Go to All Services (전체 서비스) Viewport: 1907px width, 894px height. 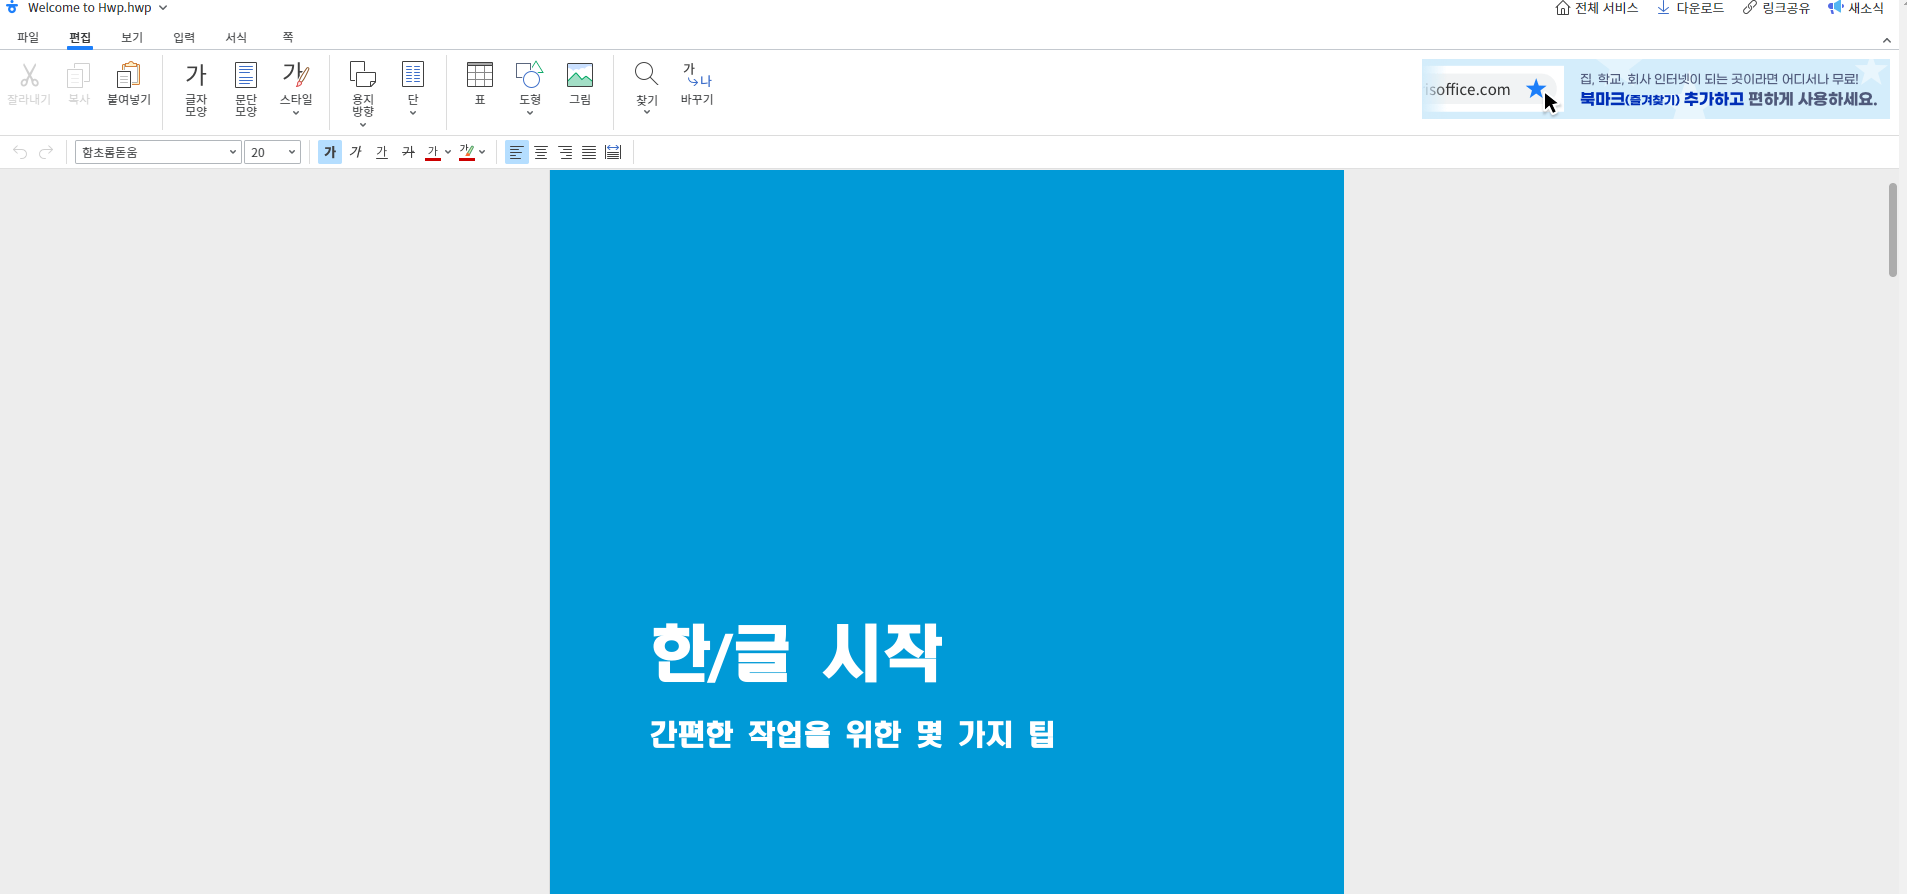1597,8
